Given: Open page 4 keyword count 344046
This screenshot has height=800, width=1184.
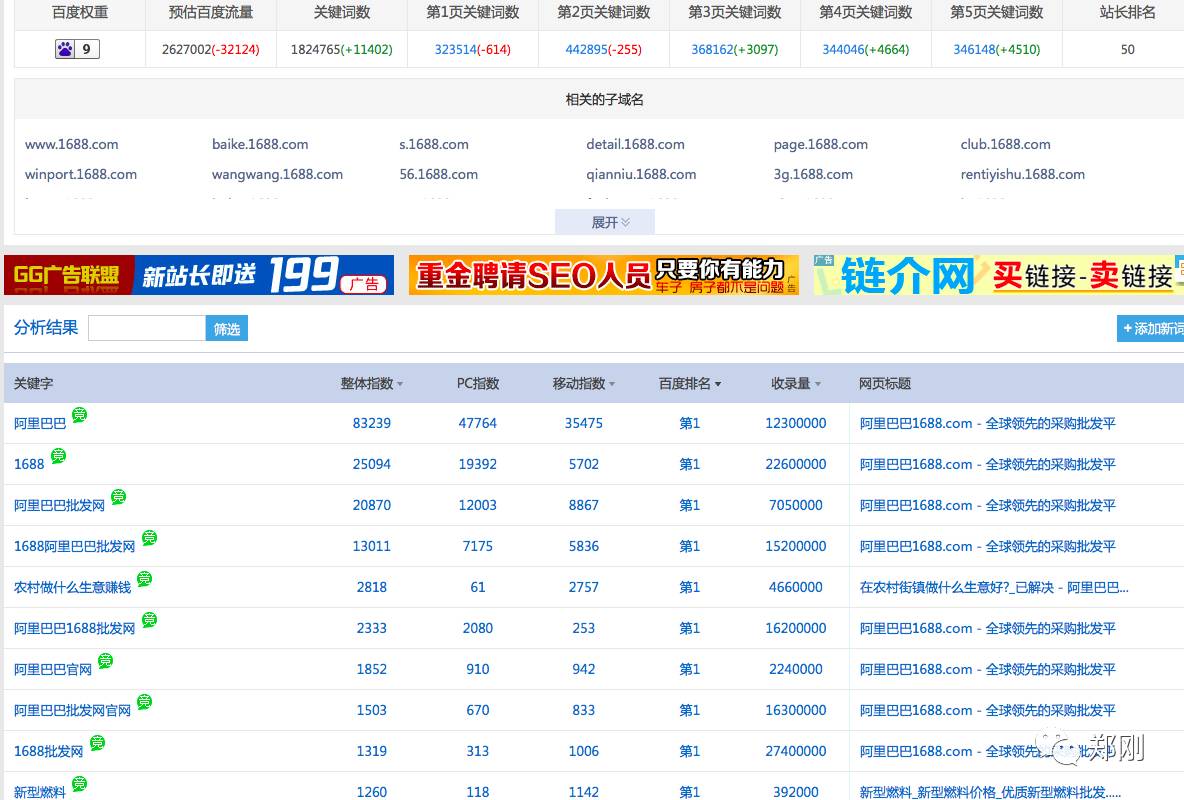Looking at the screenshot, I should tap(843, 49).
